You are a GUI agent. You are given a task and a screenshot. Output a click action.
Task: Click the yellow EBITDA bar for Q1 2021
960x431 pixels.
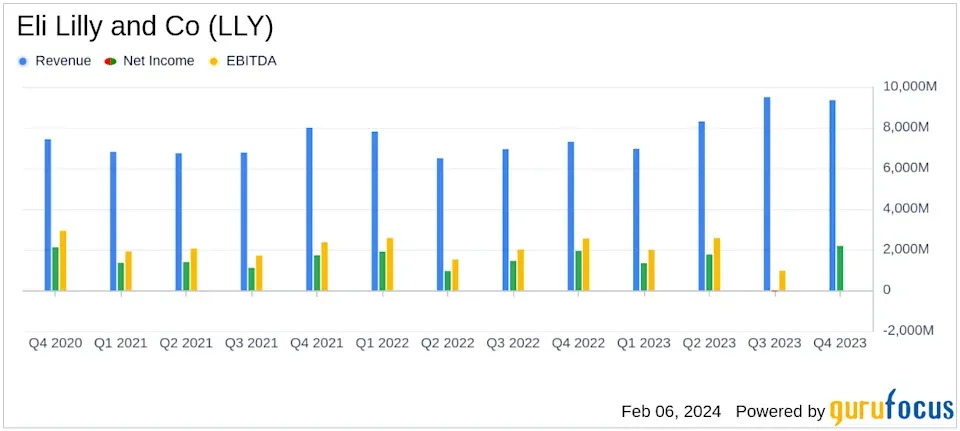[x=128, y=271]
